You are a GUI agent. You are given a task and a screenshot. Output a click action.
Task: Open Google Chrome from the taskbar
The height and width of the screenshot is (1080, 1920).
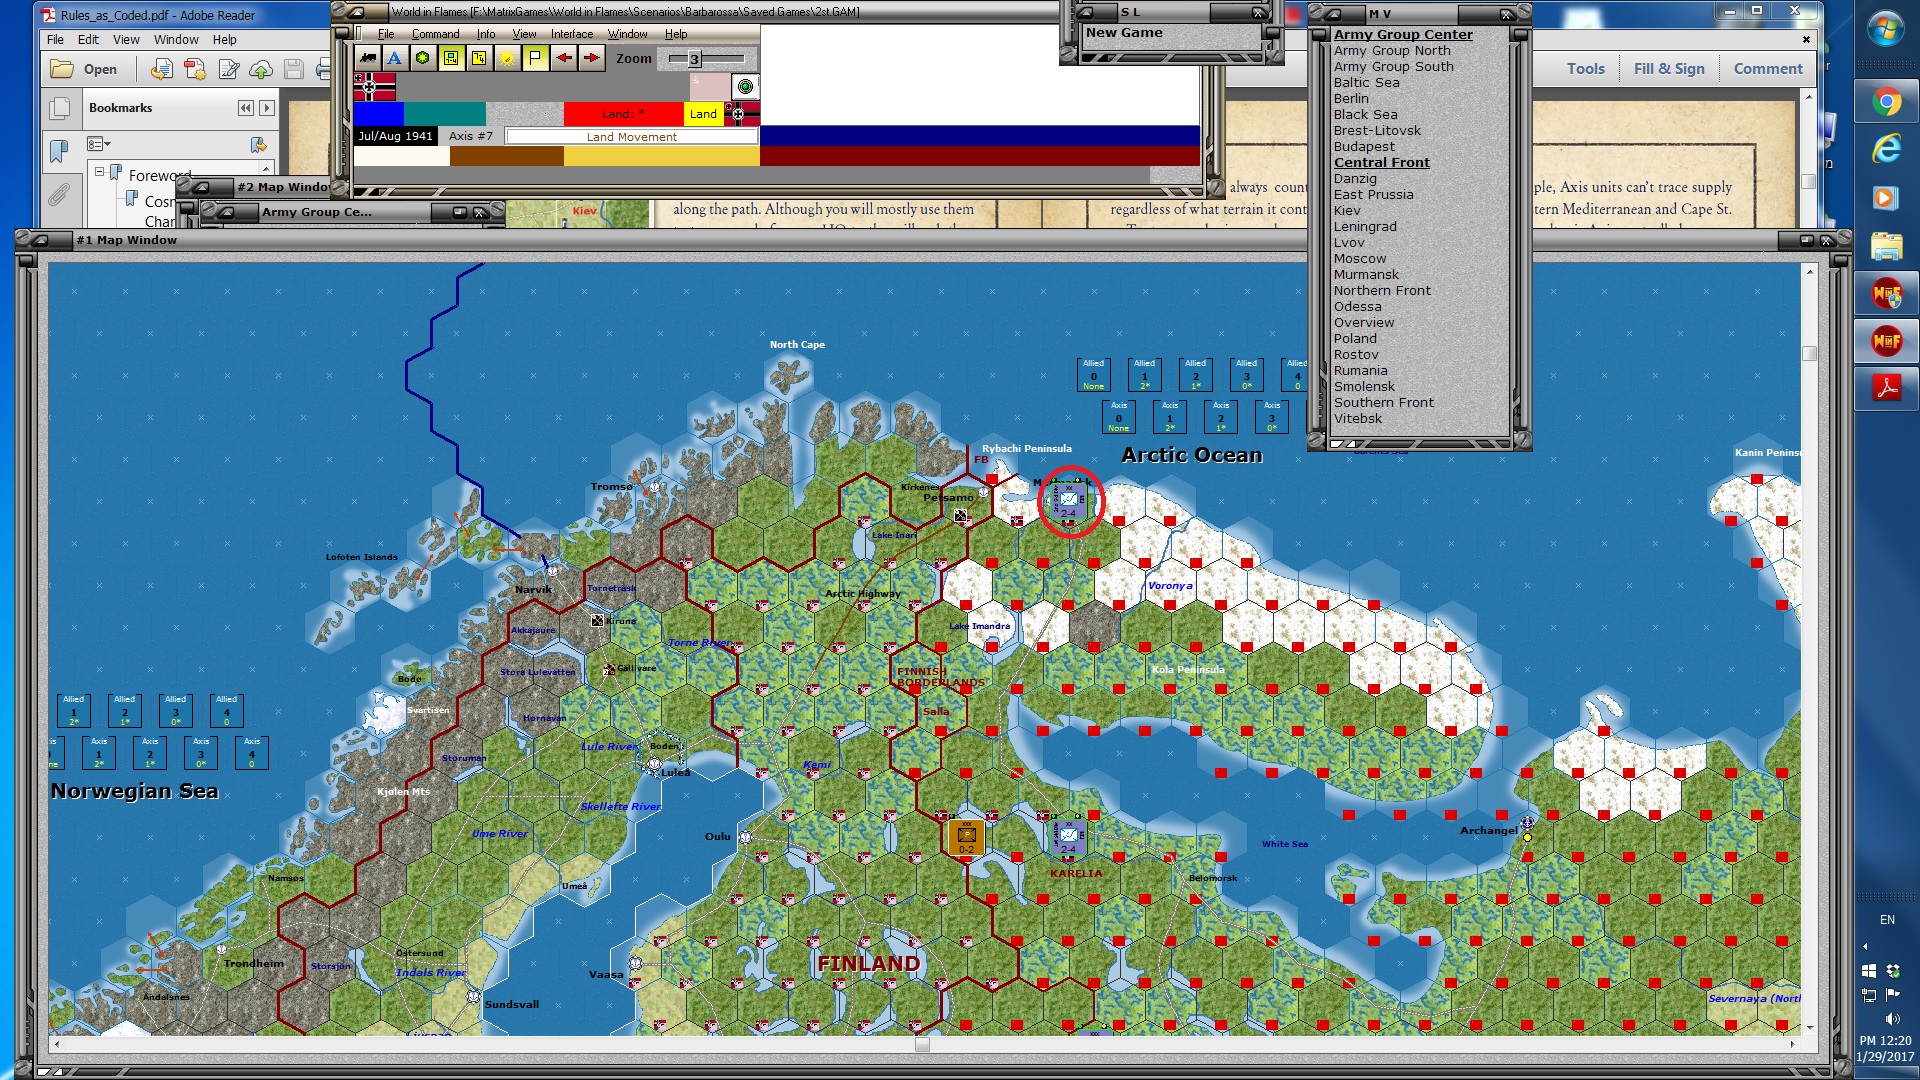(x=1887, y=101)
